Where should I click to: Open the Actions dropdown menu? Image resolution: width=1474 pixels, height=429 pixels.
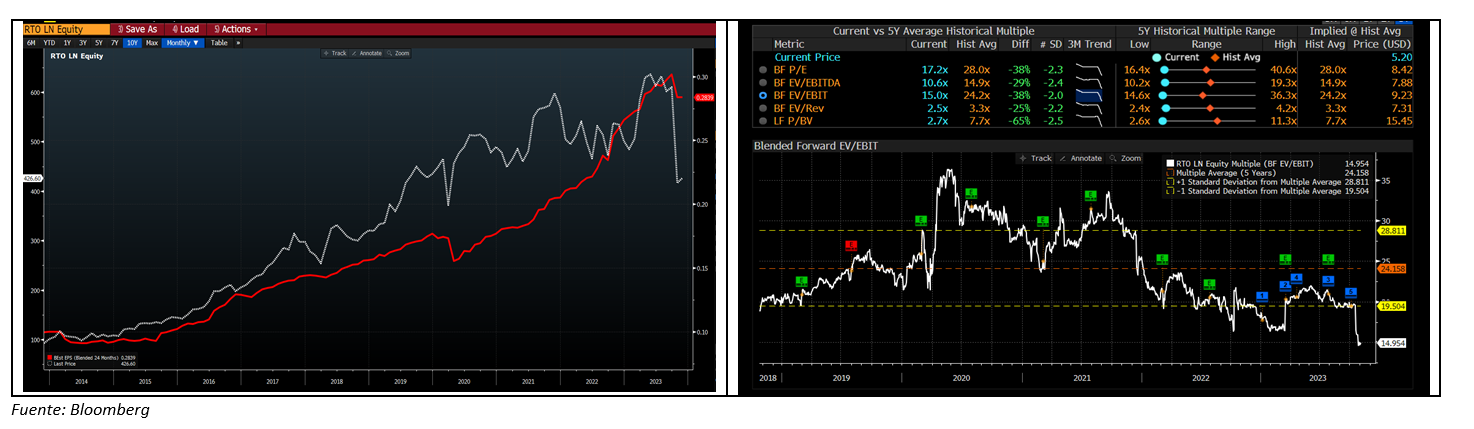coord(237,29)
